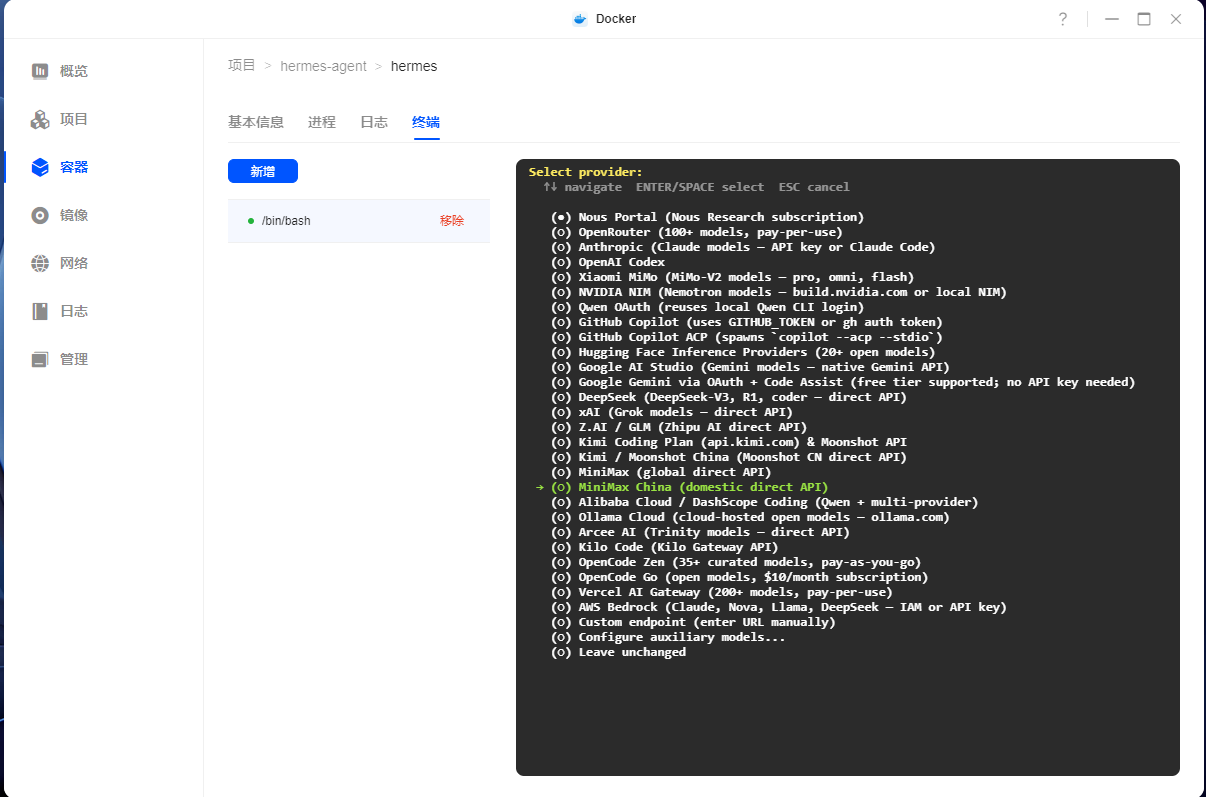
Task: Select highlighted MiniMax China radio option
Action: point(561,487)
